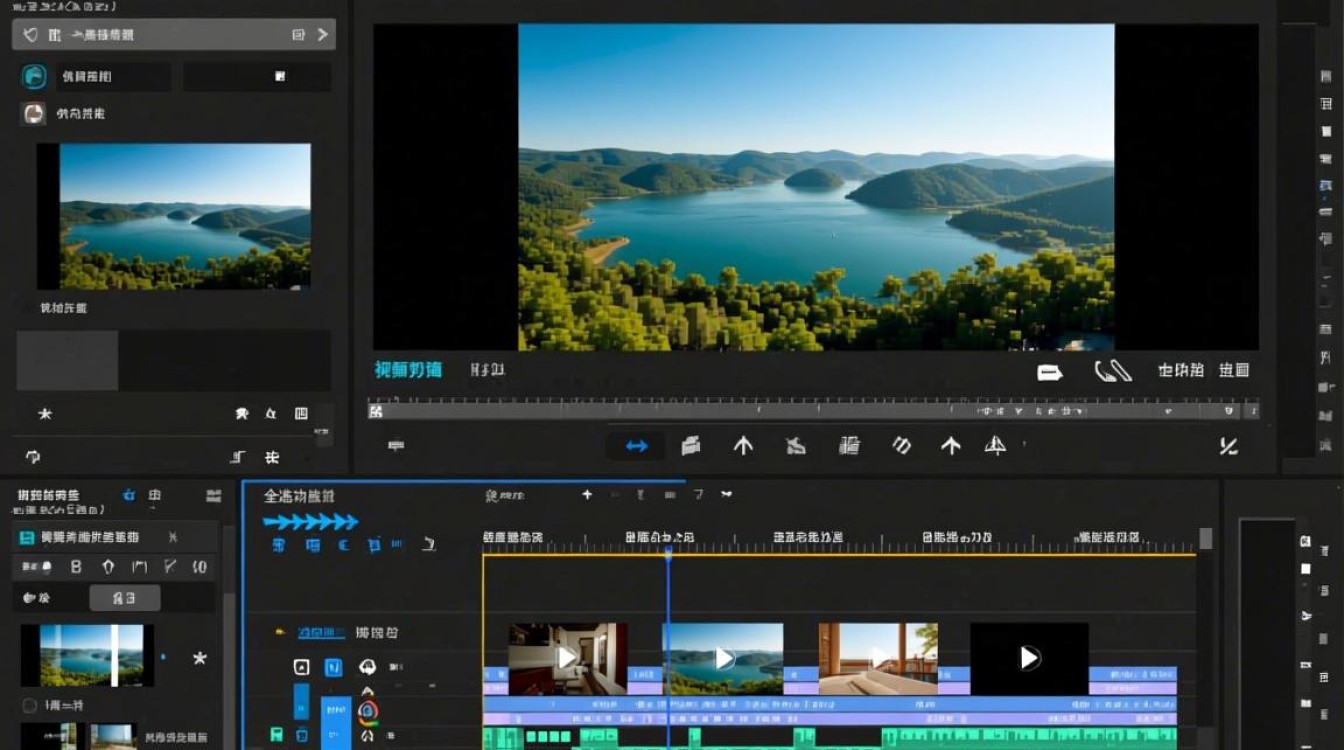Click the gray highlighted button in left panel
Viewport: 1344px width, 750px height.
pyautogui.click(x=124, y=598)
